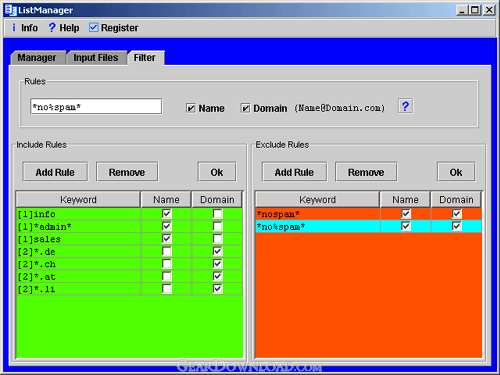Check Domain for the [1]info rule
This screenshot has width=500, height=375.
point(217,214)
